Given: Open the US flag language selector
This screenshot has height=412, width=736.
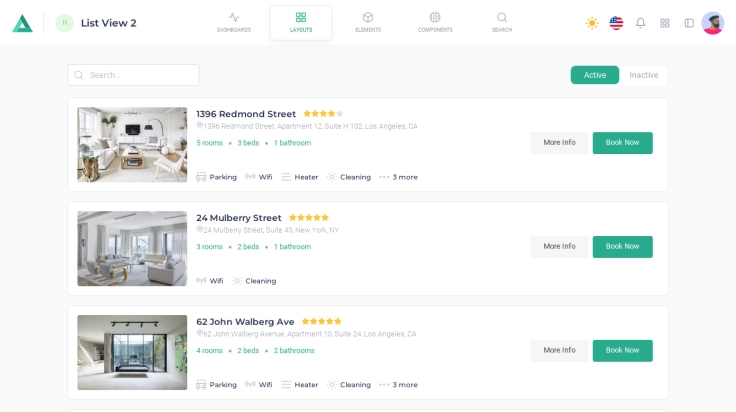Looking at the screenshot, I should 616,23.
